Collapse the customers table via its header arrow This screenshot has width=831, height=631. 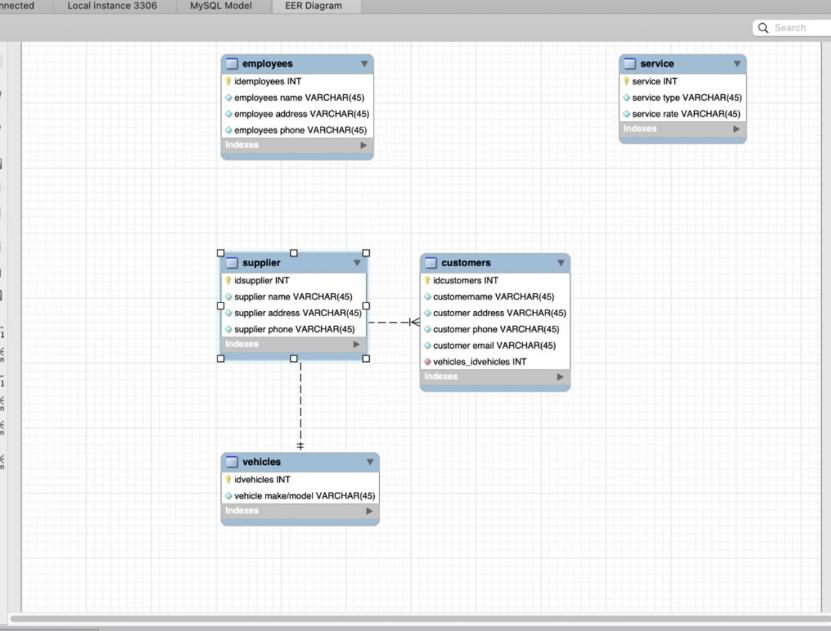(562, 262)
